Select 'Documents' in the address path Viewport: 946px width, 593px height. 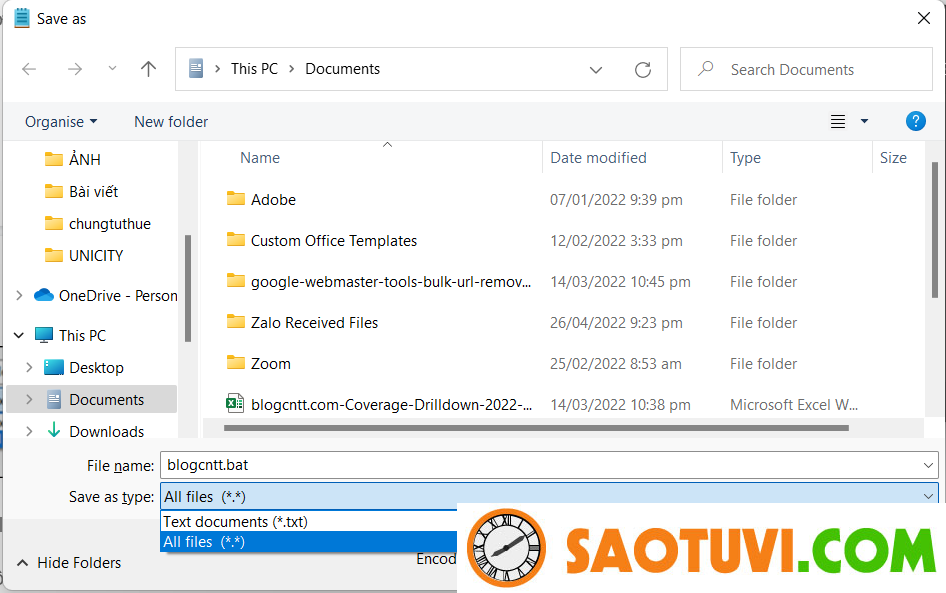click(342, 69)
